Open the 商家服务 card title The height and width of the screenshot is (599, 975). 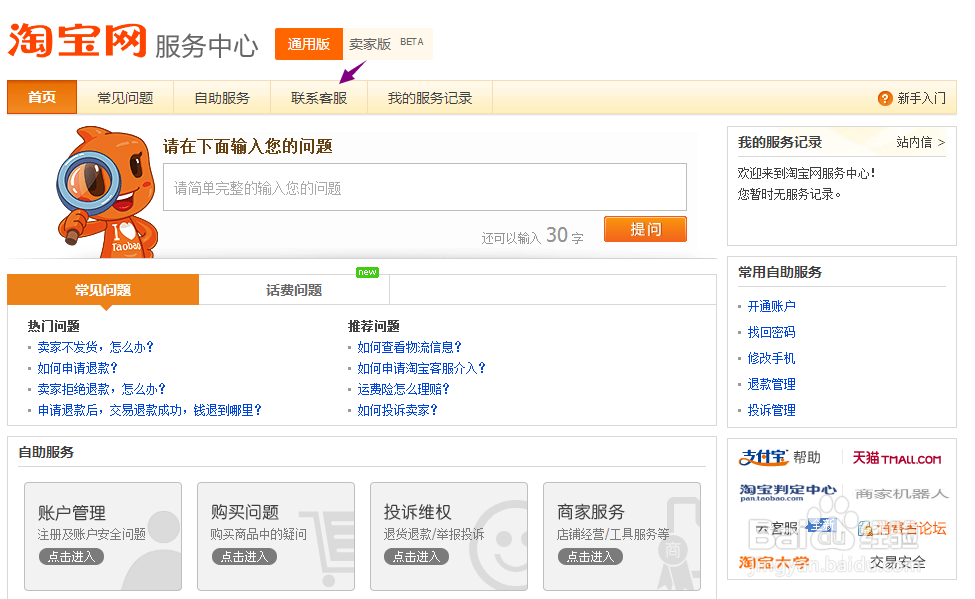[x=591, y=513]
